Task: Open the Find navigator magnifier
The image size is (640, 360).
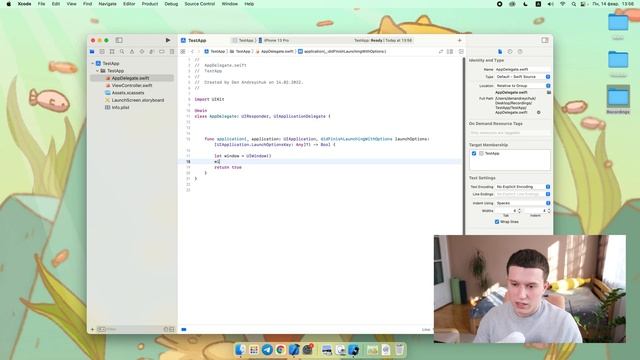Action: pyautogui.click(x=122, y=51)
